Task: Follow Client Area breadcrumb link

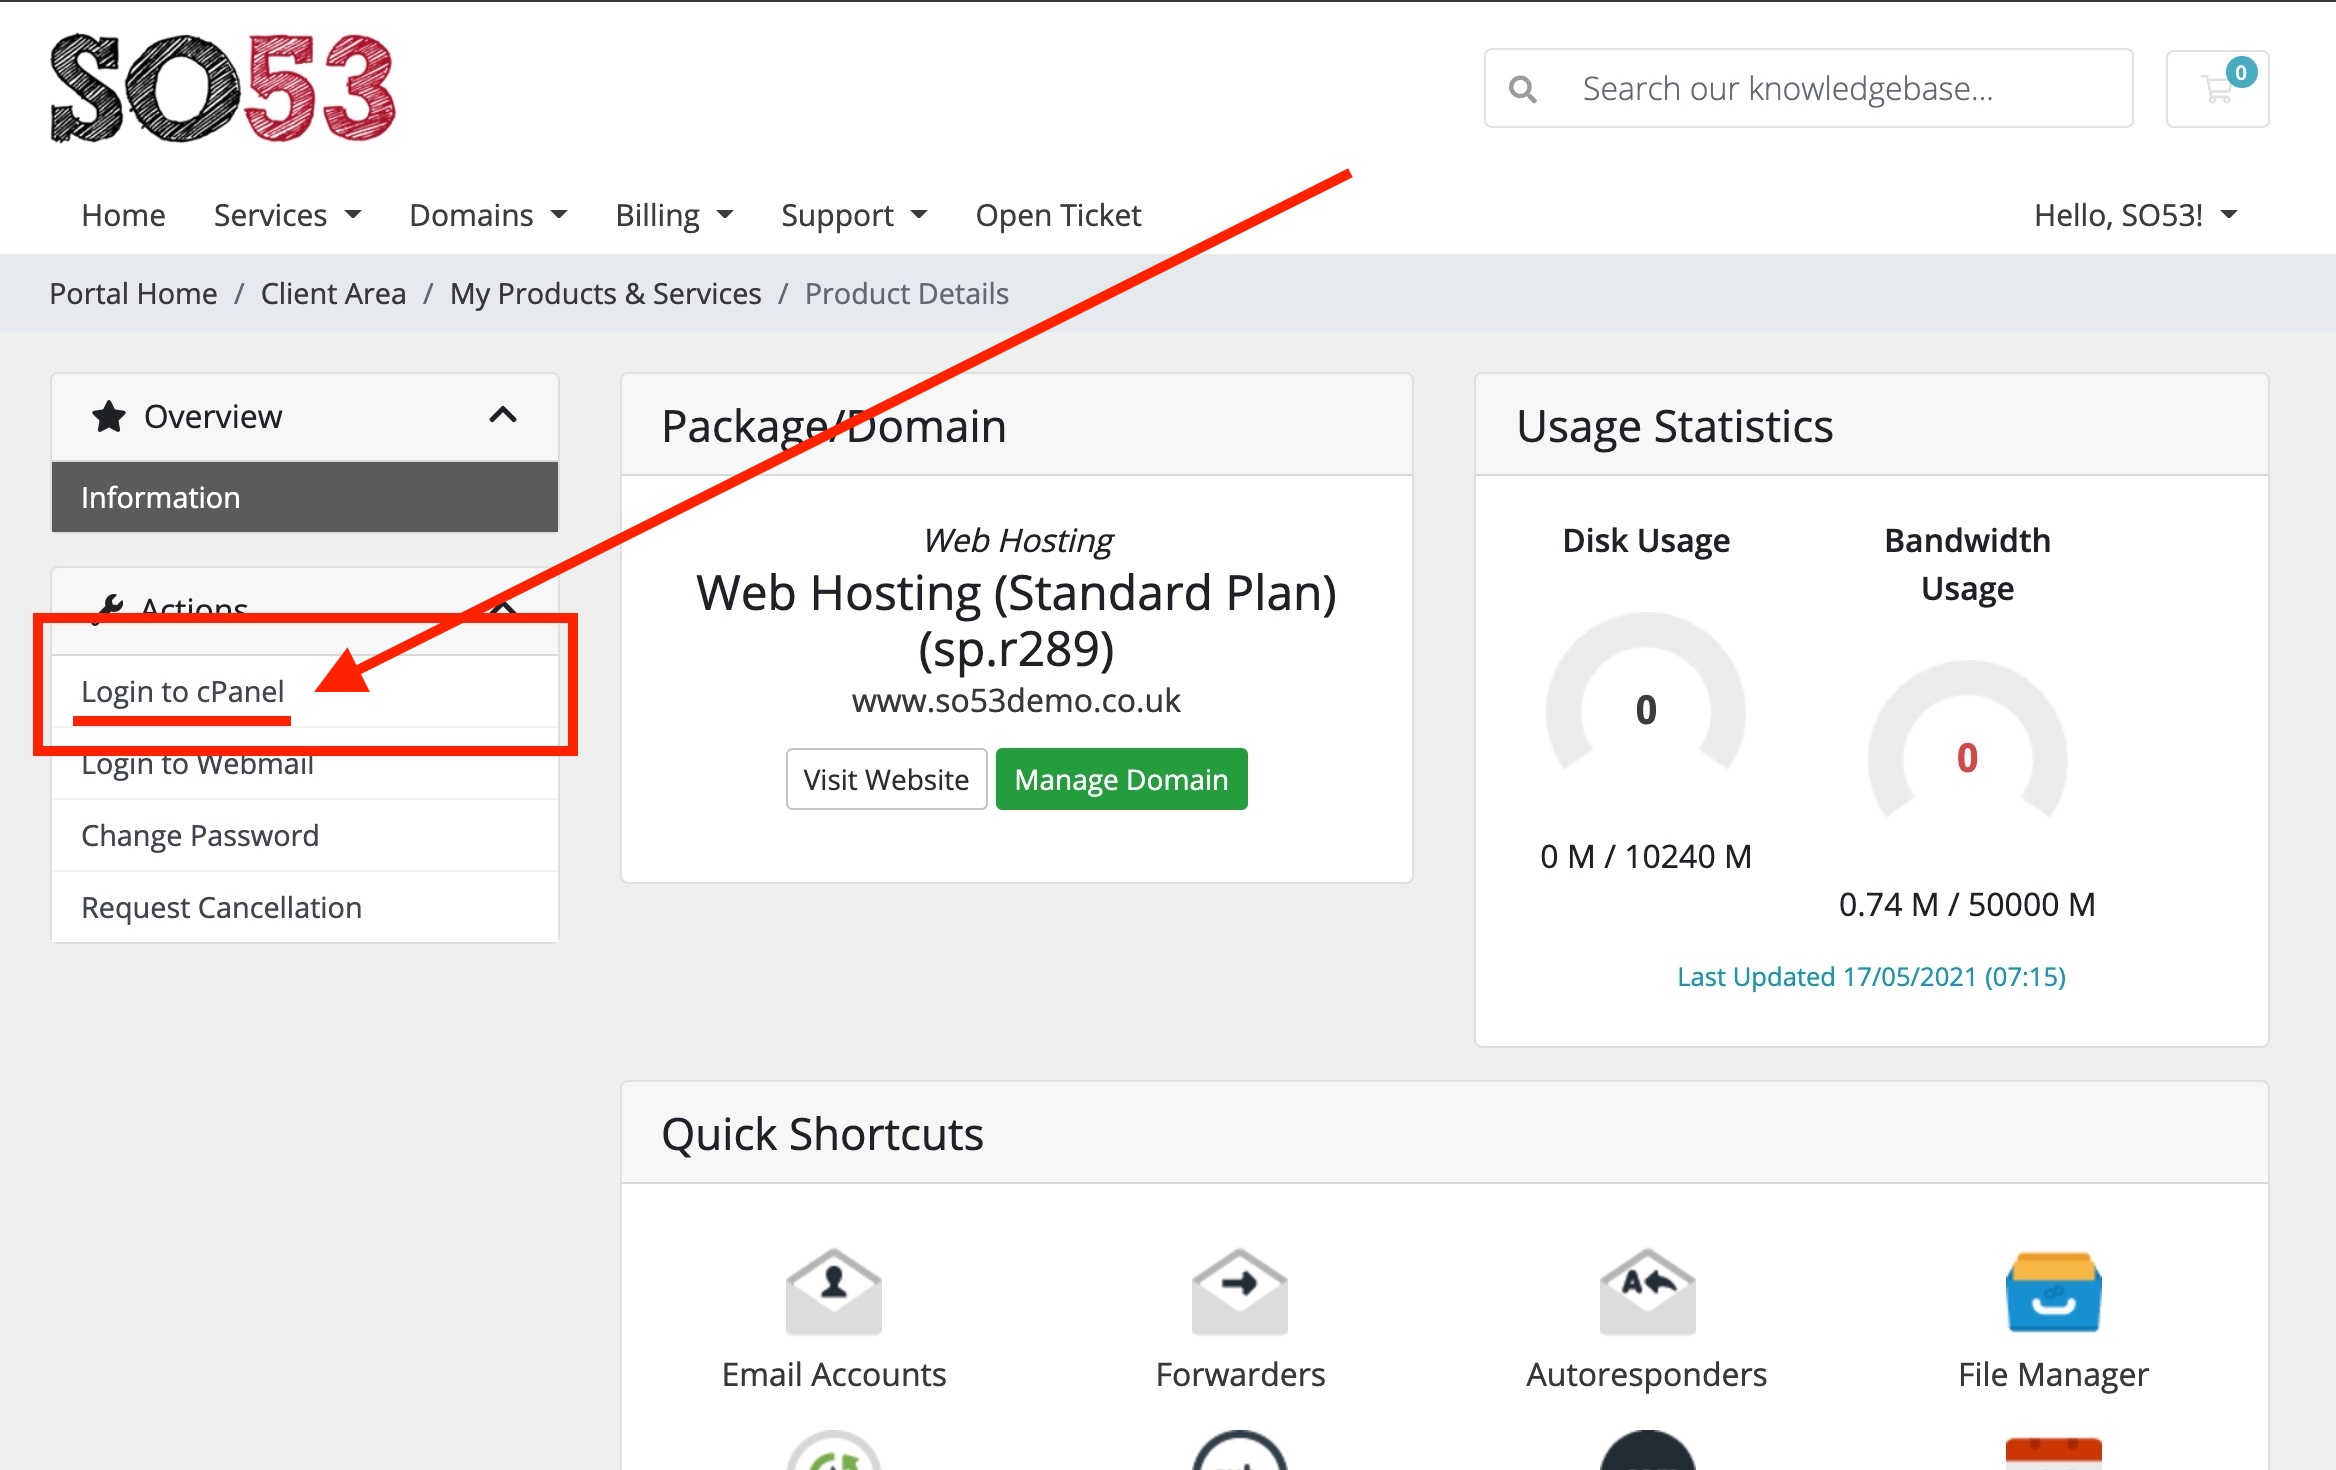Action: point(333,293)
